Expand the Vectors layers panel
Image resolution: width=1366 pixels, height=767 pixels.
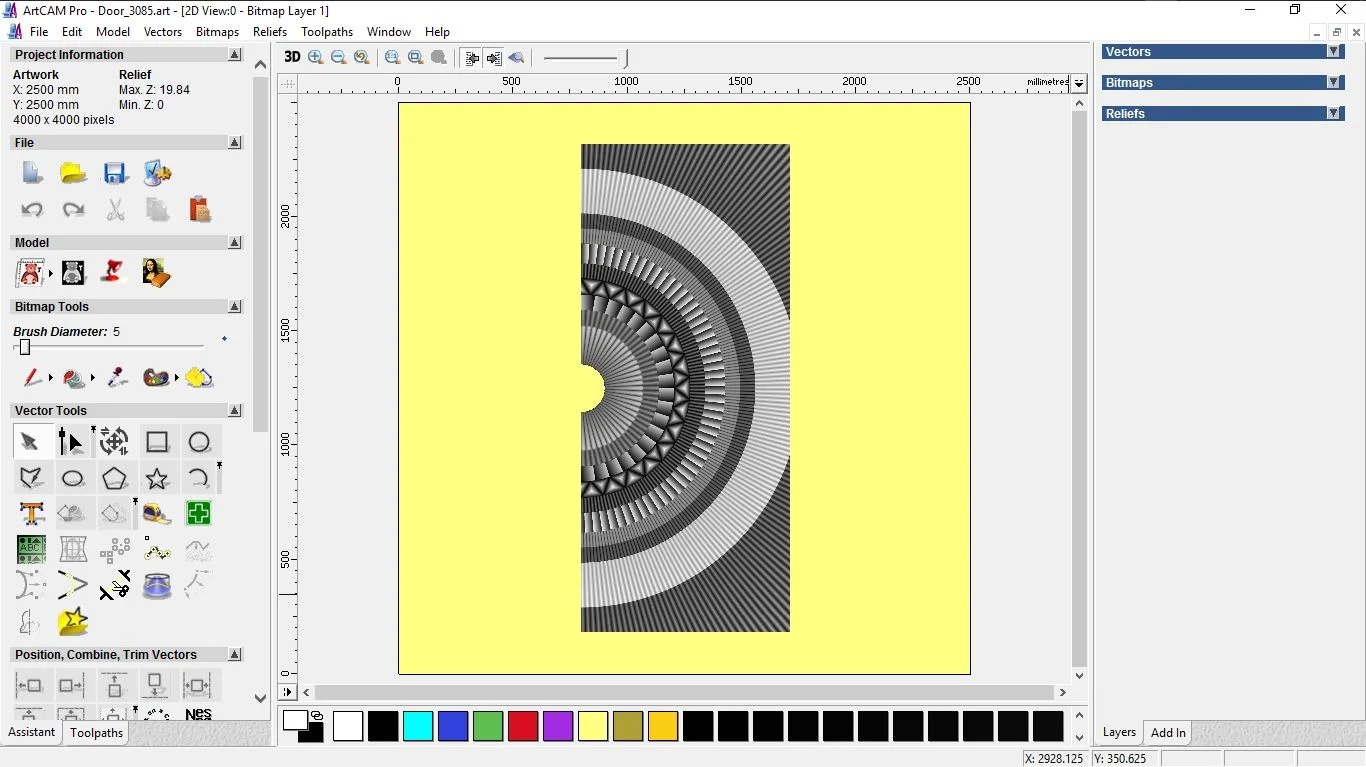click(x=1333, y=52)
